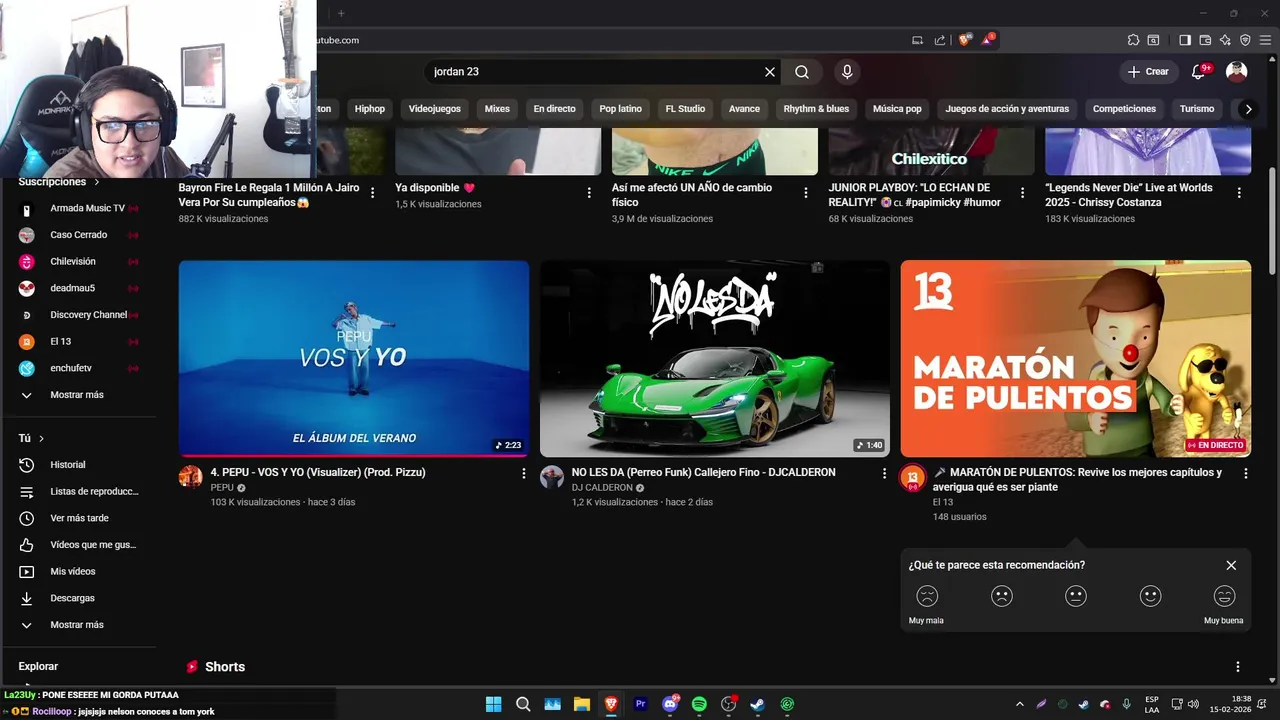Open the account avatar menu
Viewport: 1280px width, 720px height.
click(1237, 71)
